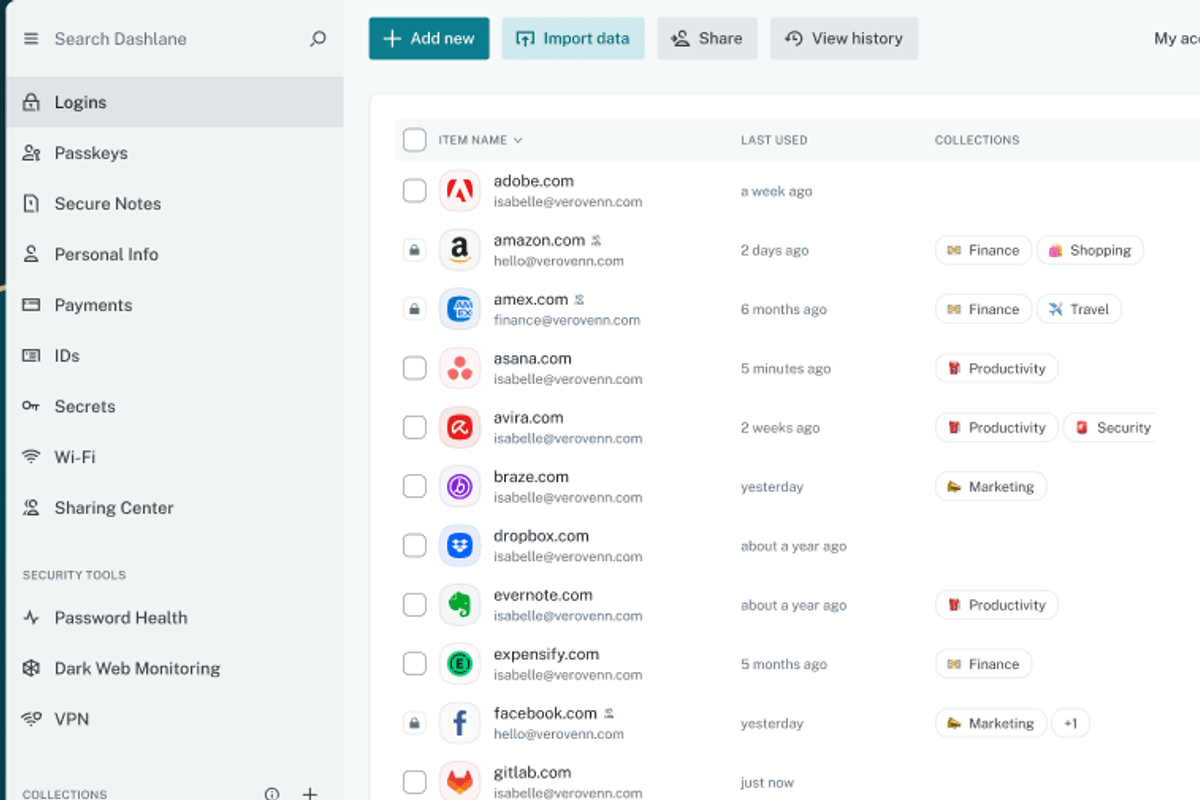This screenshot has height=800, width=1200.
Task: Open the asana.com logo icon
Action: pyautogui.click(x=460, y=368)
